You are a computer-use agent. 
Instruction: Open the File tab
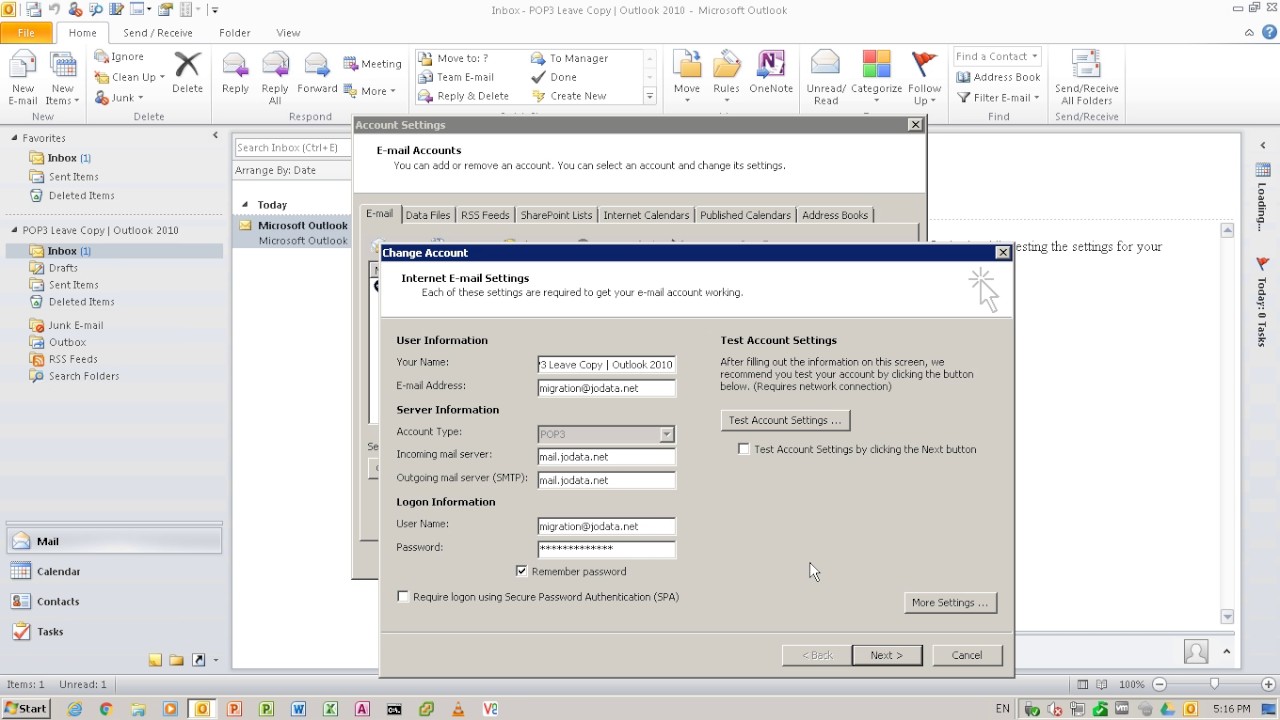pyautogui.click(x=26, y=33)
